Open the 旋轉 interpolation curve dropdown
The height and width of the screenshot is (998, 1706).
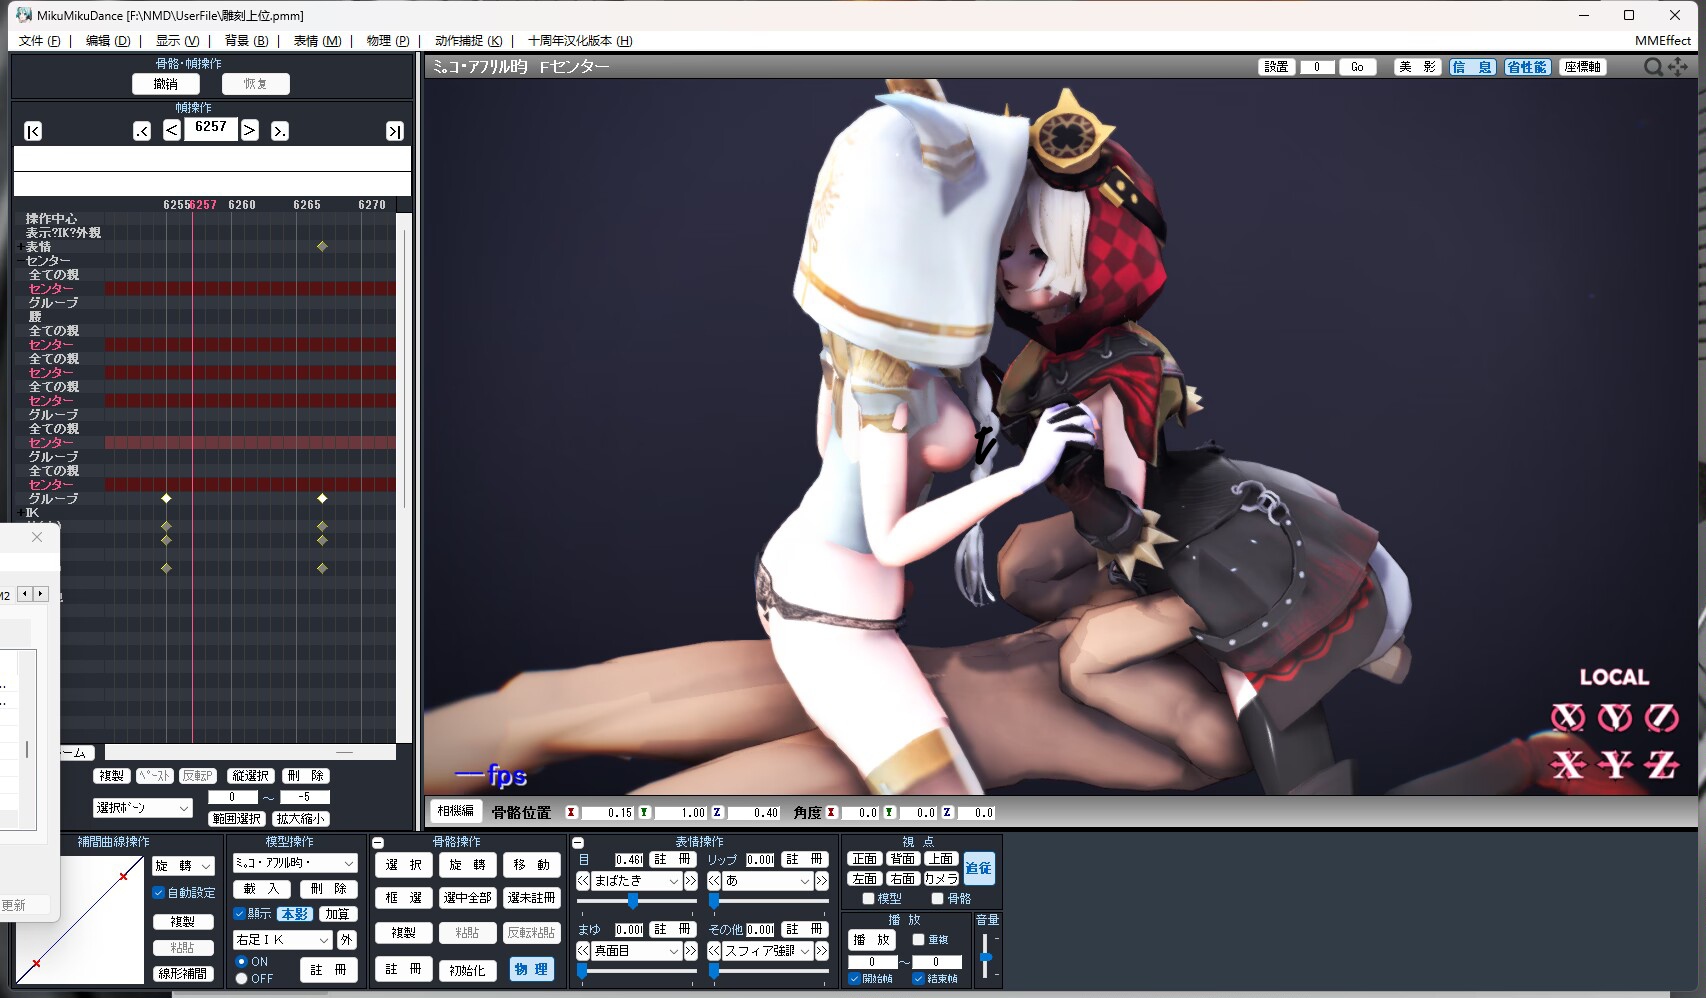tap(184, 866)
